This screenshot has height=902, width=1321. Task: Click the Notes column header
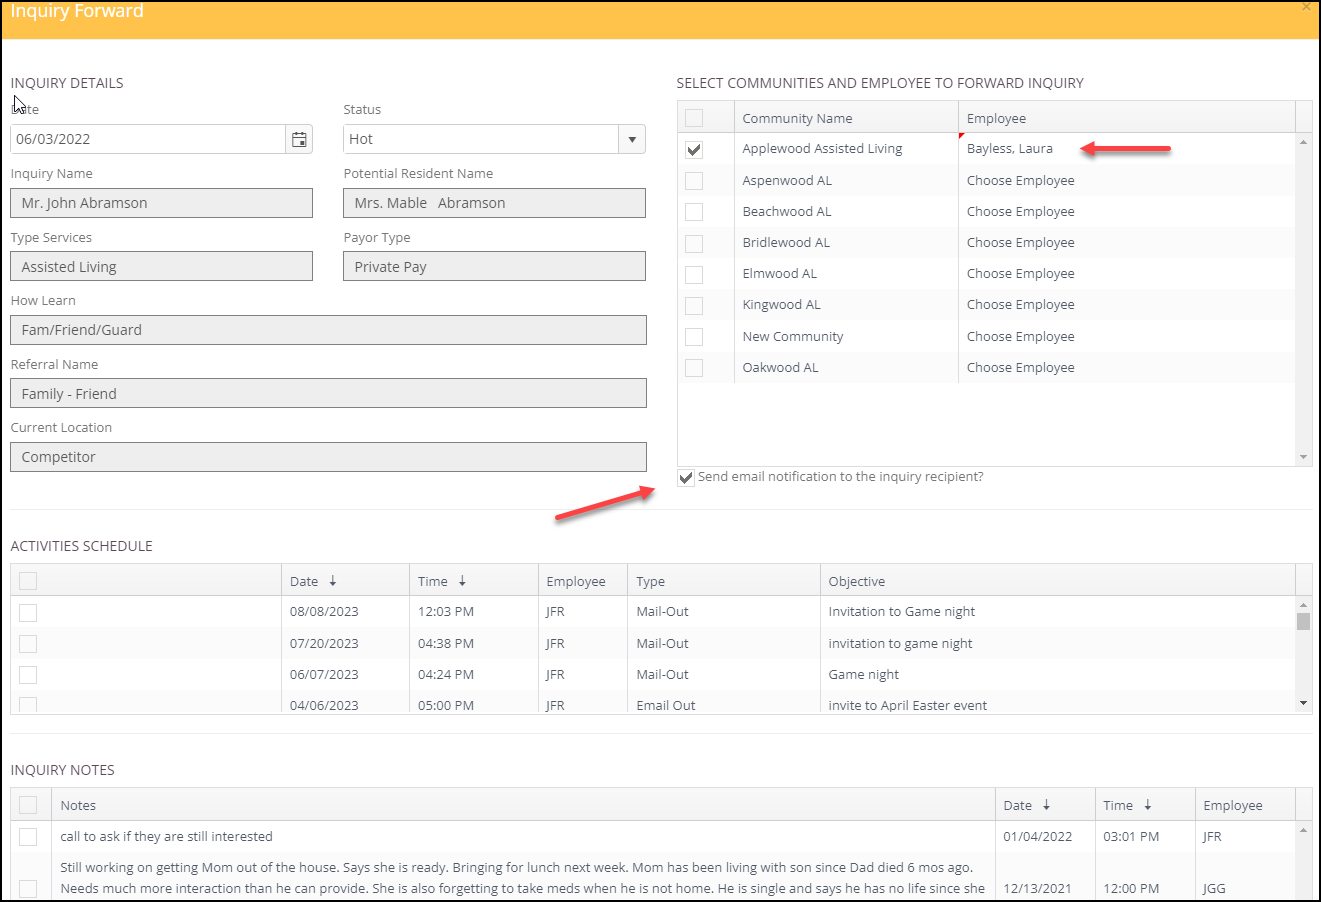[x=524, y=805]
